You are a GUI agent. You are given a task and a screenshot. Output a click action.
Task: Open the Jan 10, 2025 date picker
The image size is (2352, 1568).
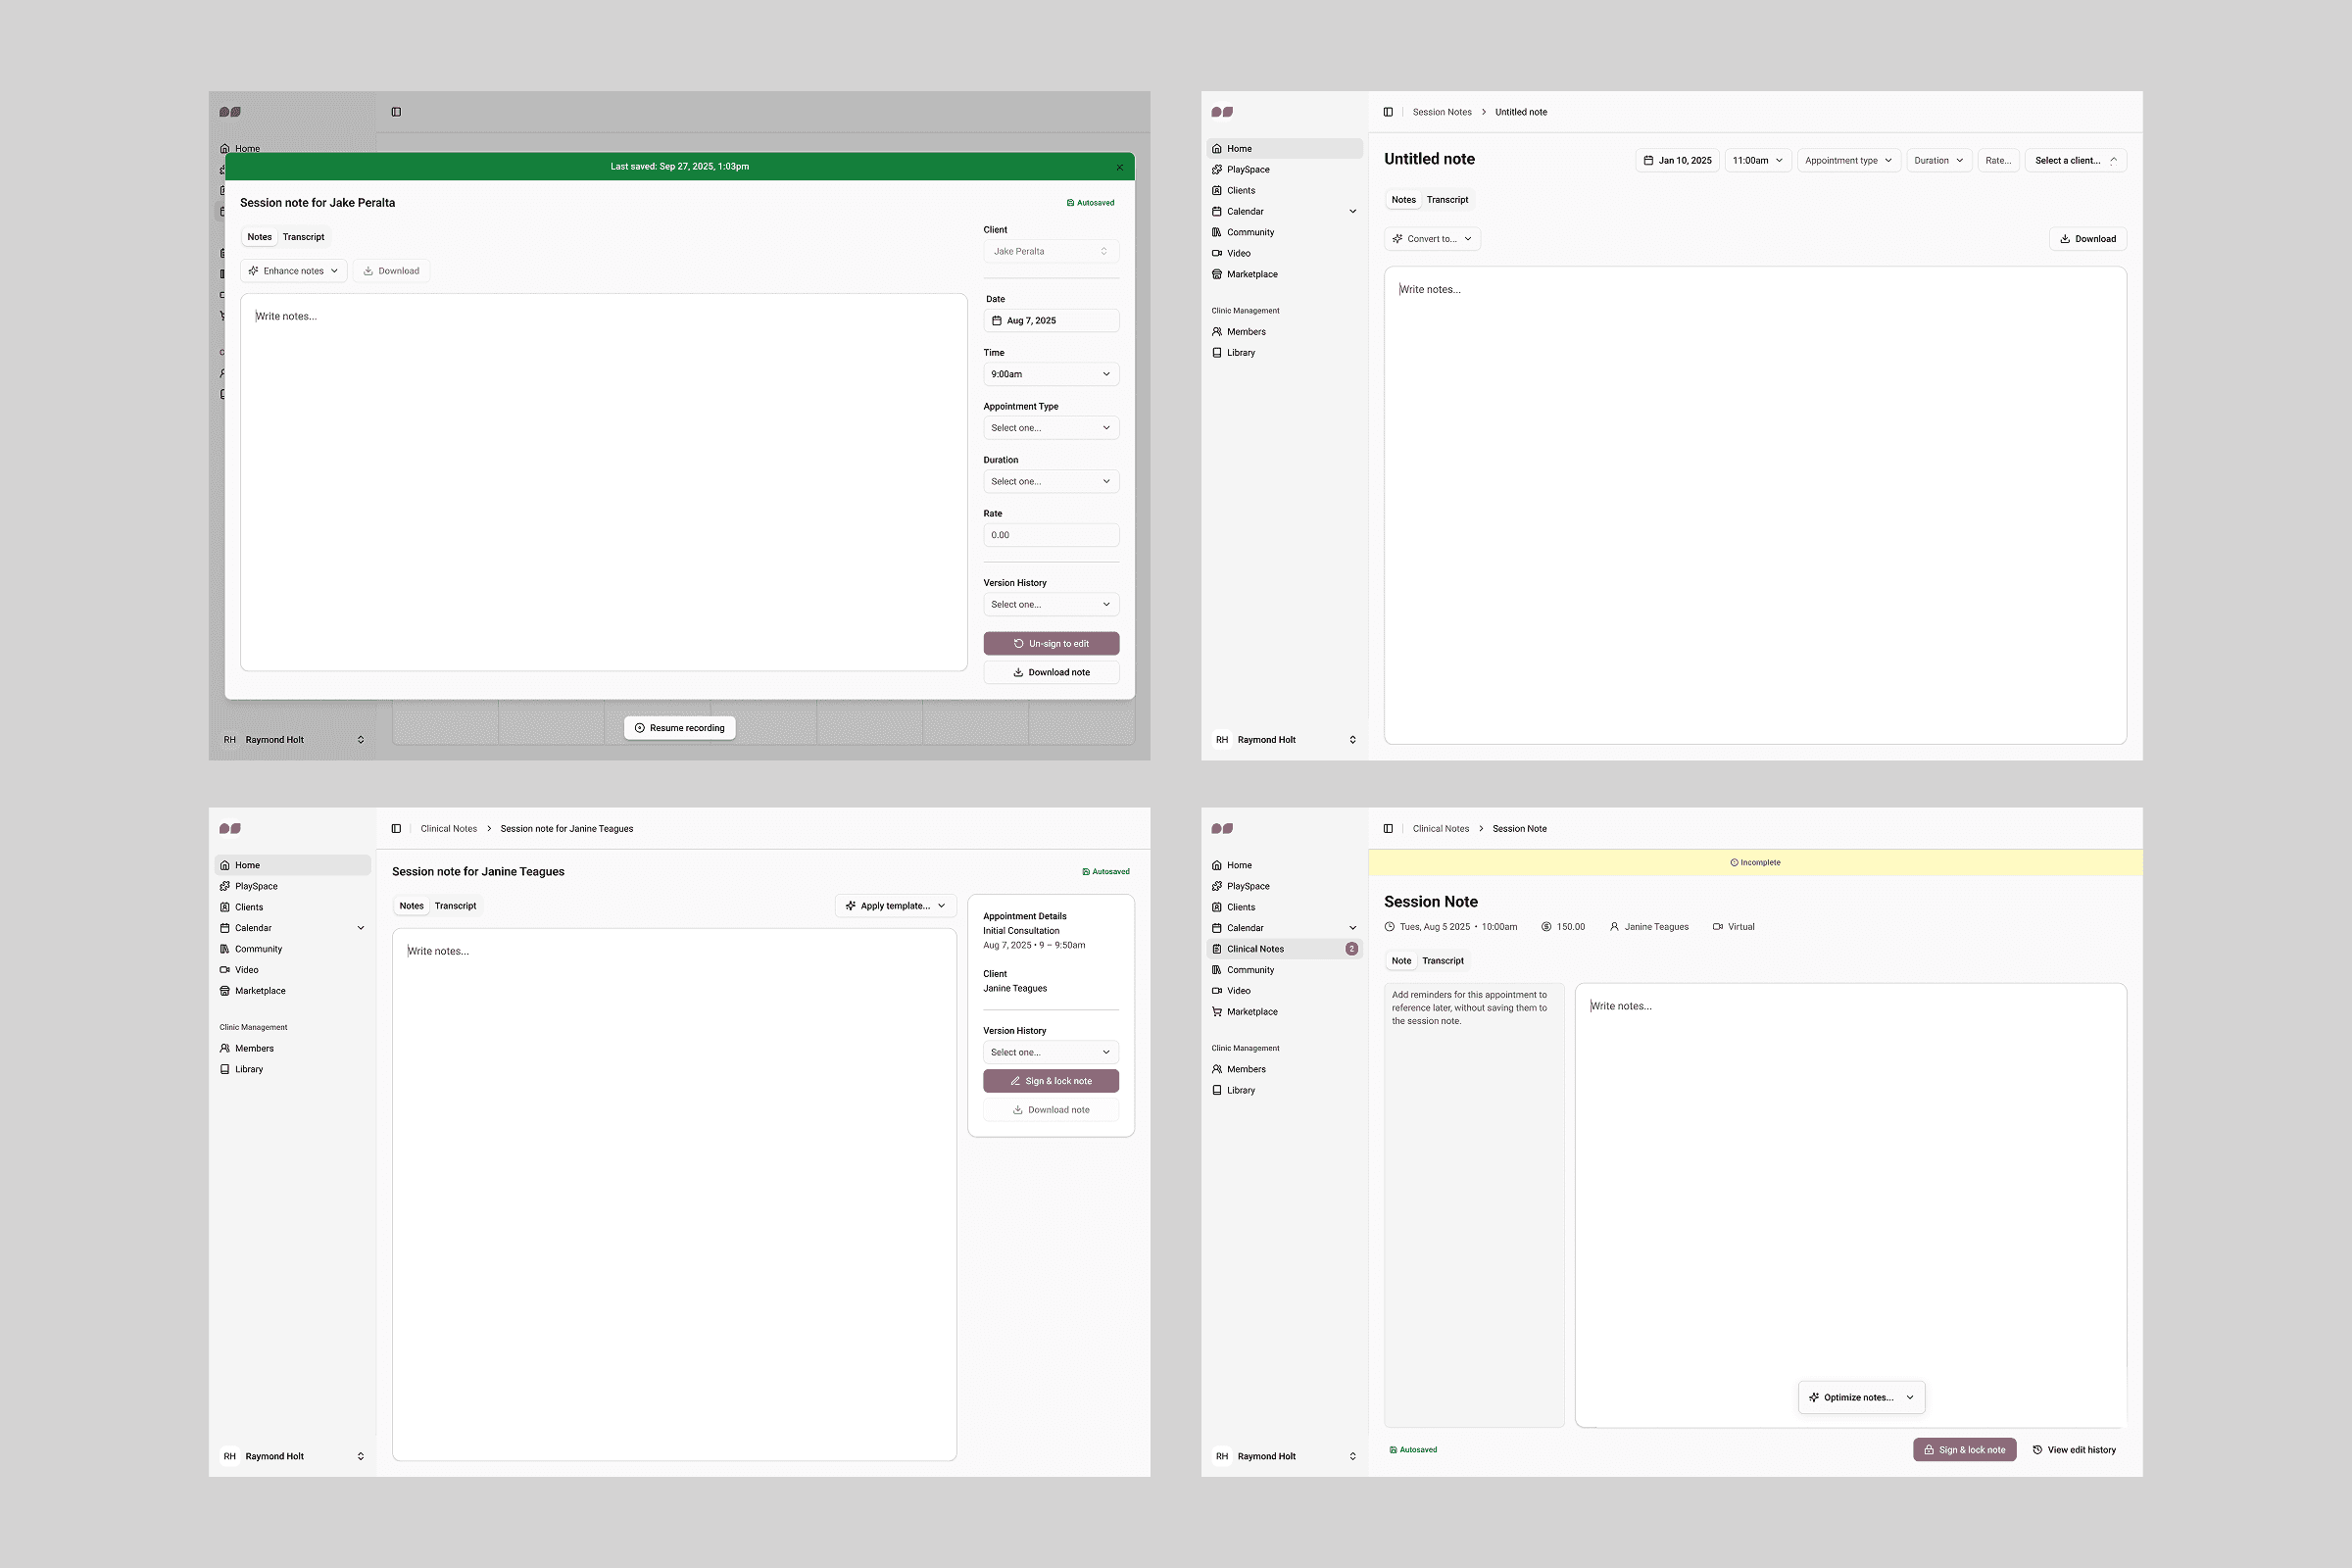coord(1677,161)
